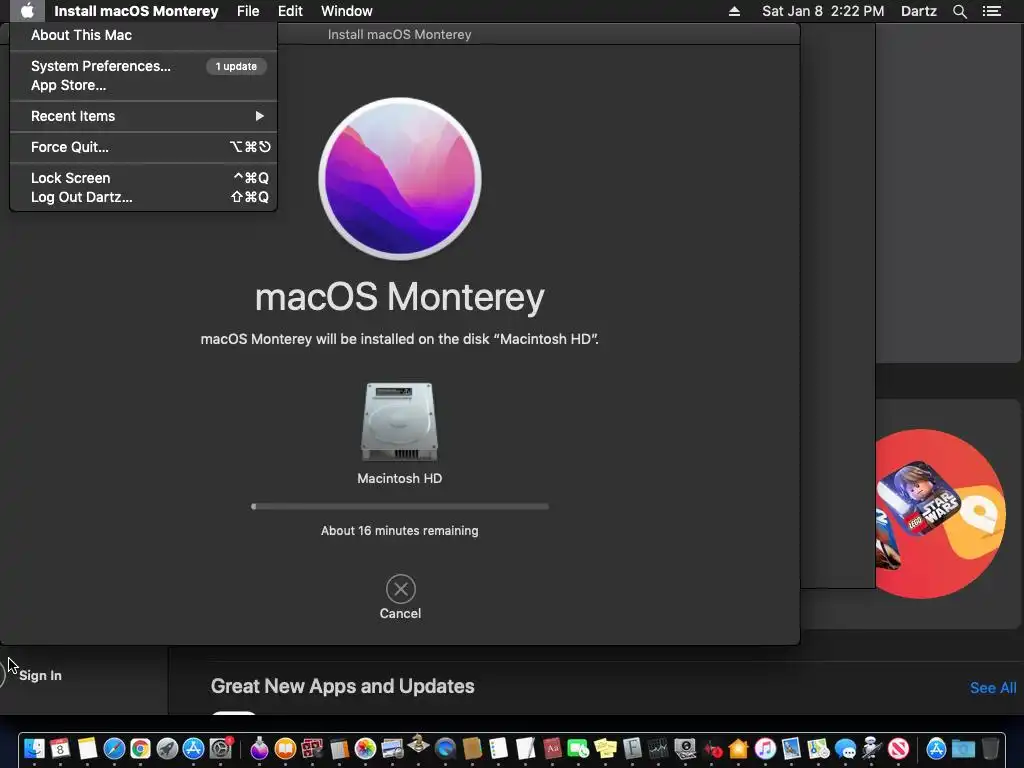Open the Dartz user menu
Viewport: 1024px width, 768px height.
coord(918,11)
